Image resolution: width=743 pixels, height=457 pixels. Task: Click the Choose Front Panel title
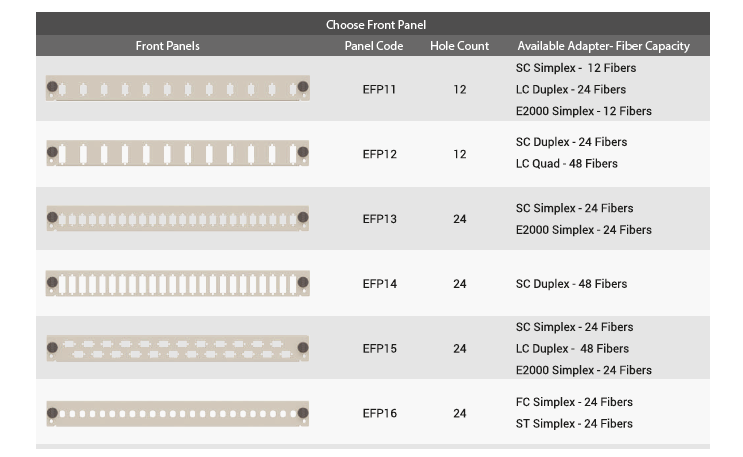click(x=375, y=25)
